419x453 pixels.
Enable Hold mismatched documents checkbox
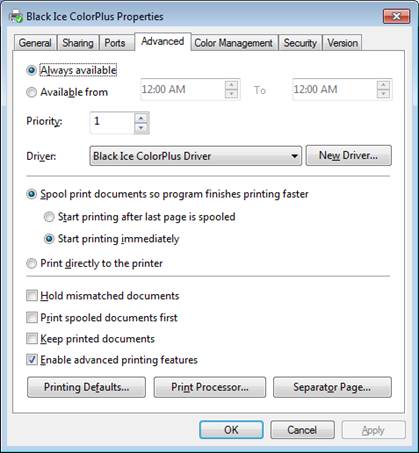point(32,296)
